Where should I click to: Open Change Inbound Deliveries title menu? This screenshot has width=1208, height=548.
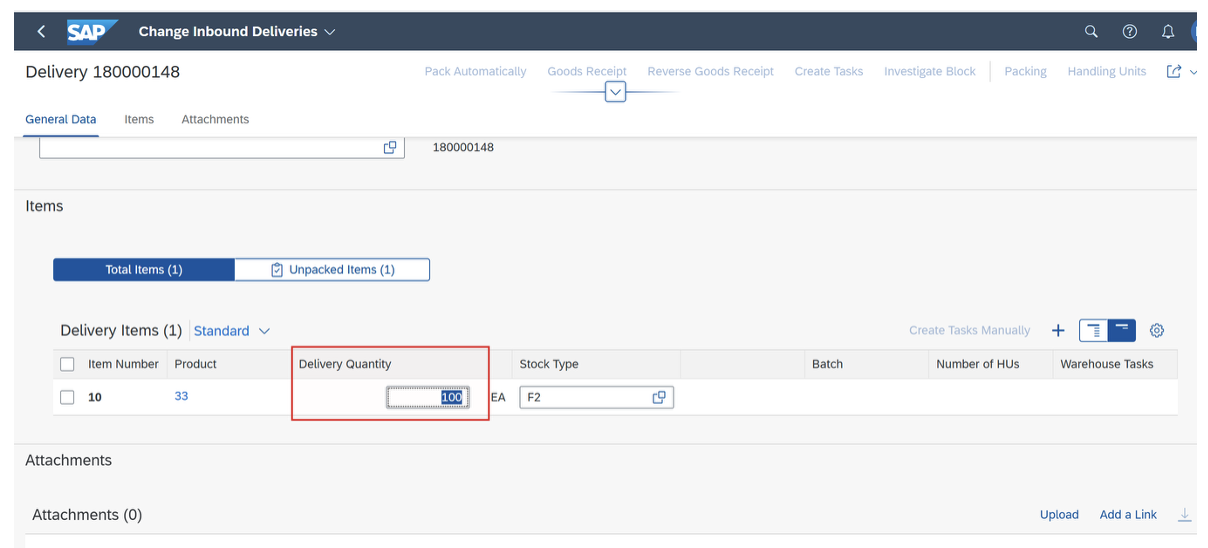237,31
